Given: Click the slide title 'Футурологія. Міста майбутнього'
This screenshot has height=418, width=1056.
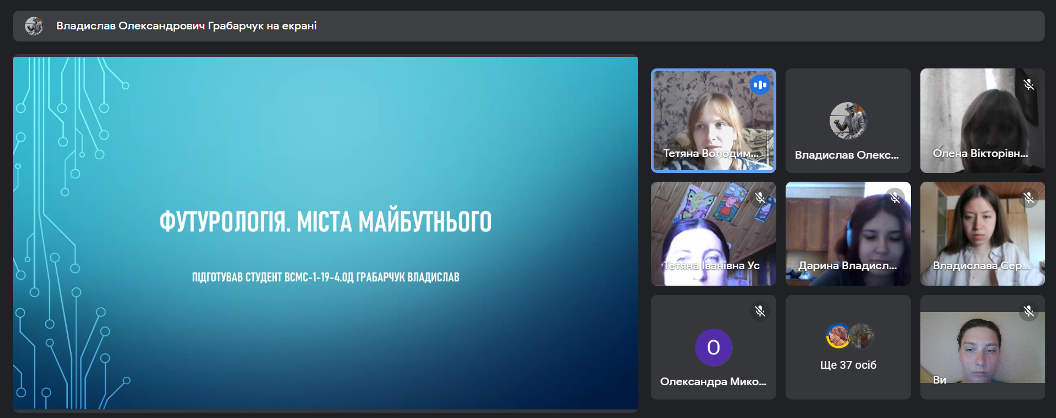Looking at the screenshot, I should (325, 221).
